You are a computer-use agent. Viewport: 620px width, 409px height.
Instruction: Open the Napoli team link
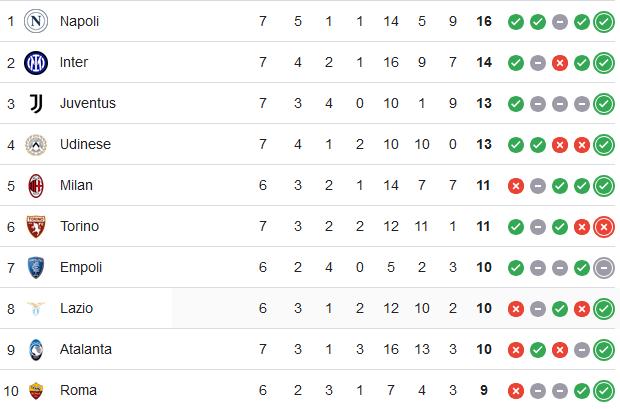point(79,21)
